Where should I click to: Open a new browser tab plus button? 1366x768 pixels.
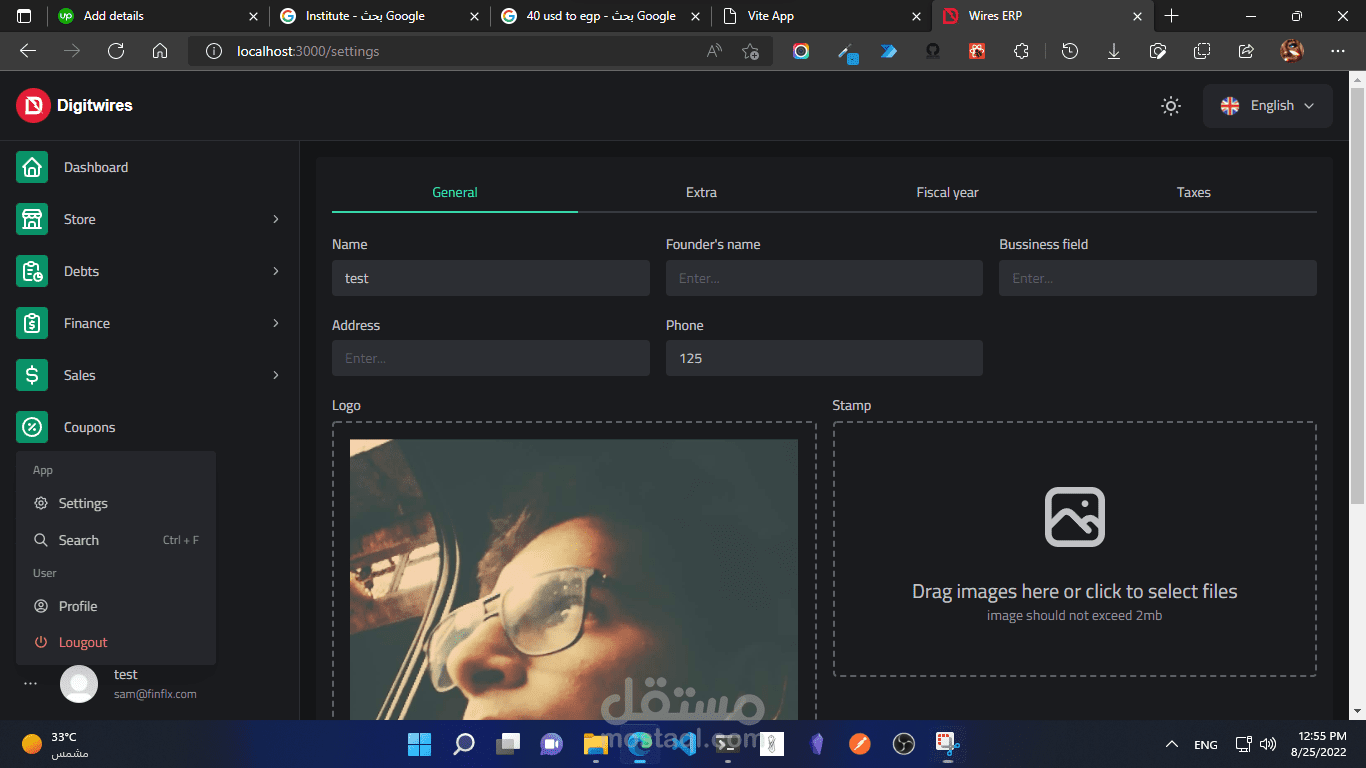point(1172,16)
